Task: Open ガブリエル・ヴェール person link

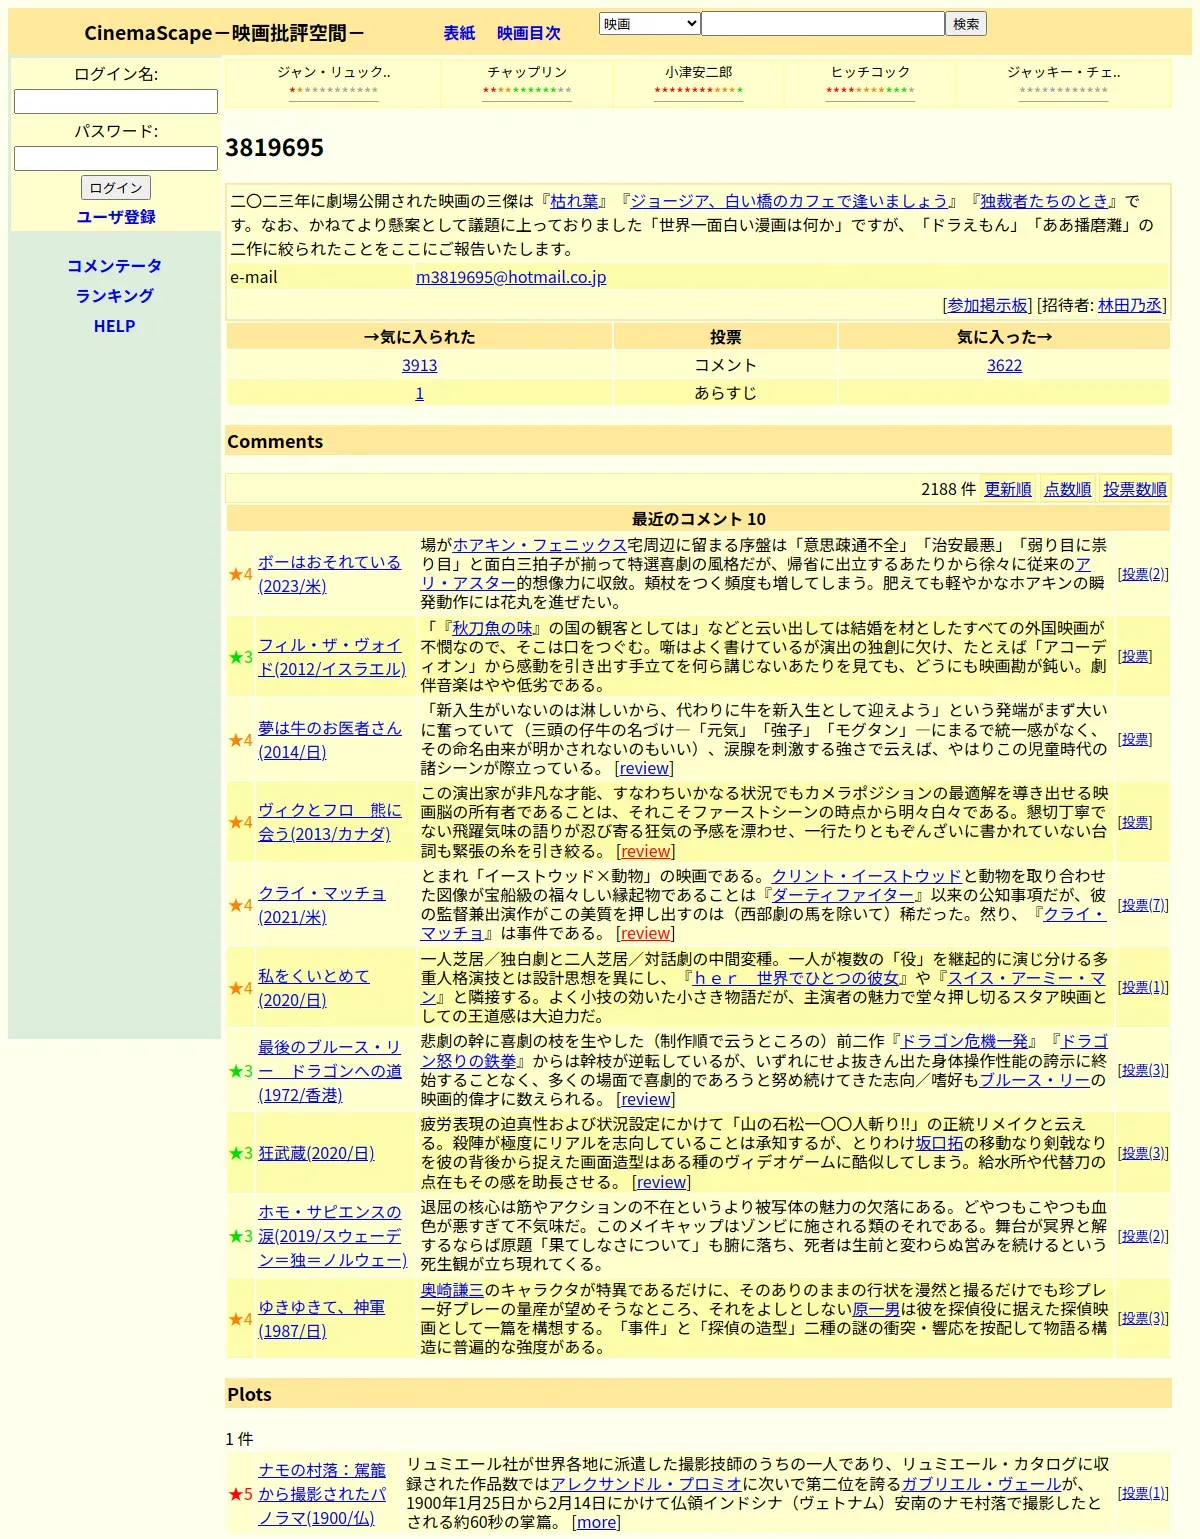Action: [981, 1484]
